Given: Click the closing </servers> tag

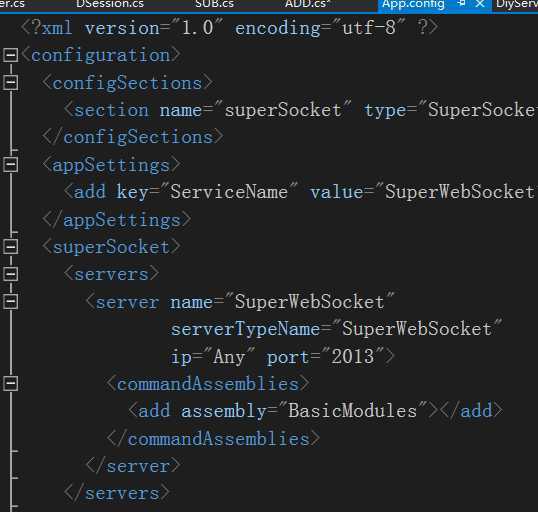Looking at the screenshot, I should [117, 493].
